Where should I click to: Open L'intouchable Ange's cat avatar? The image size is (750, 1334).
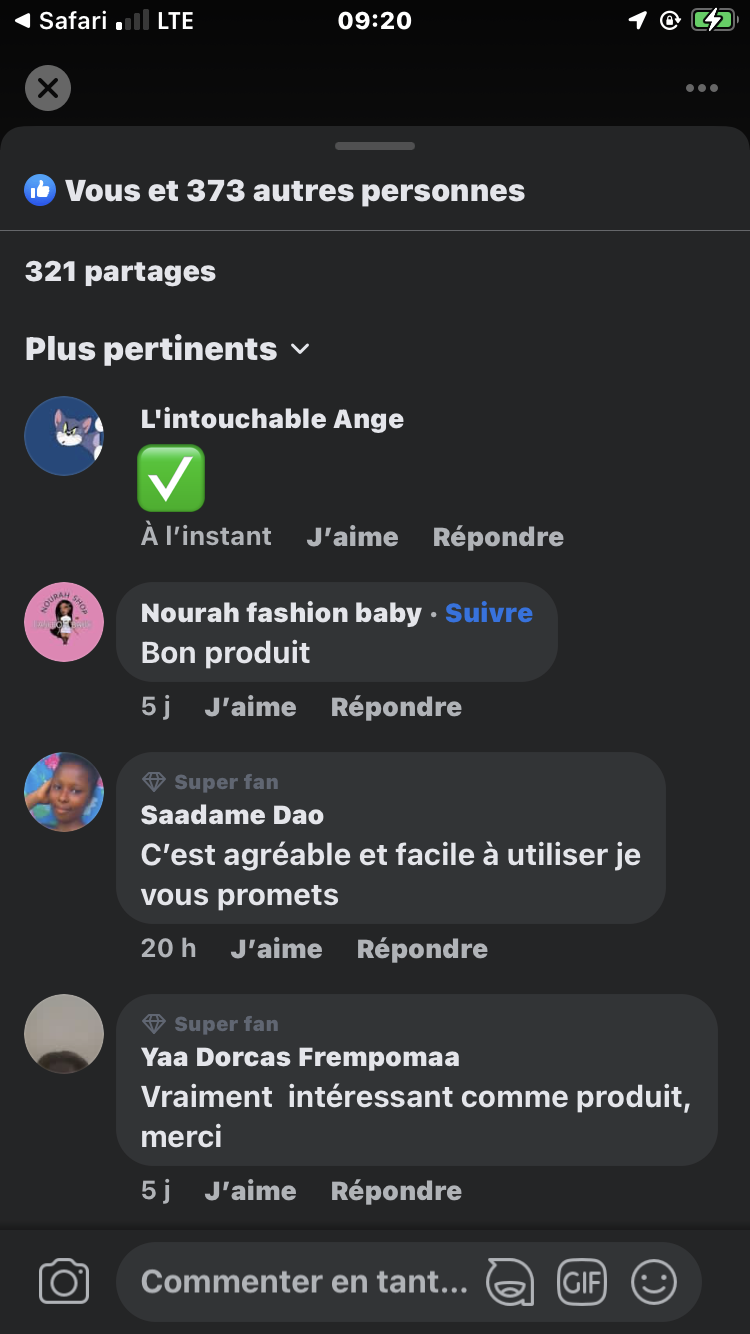tap(64, 436)
